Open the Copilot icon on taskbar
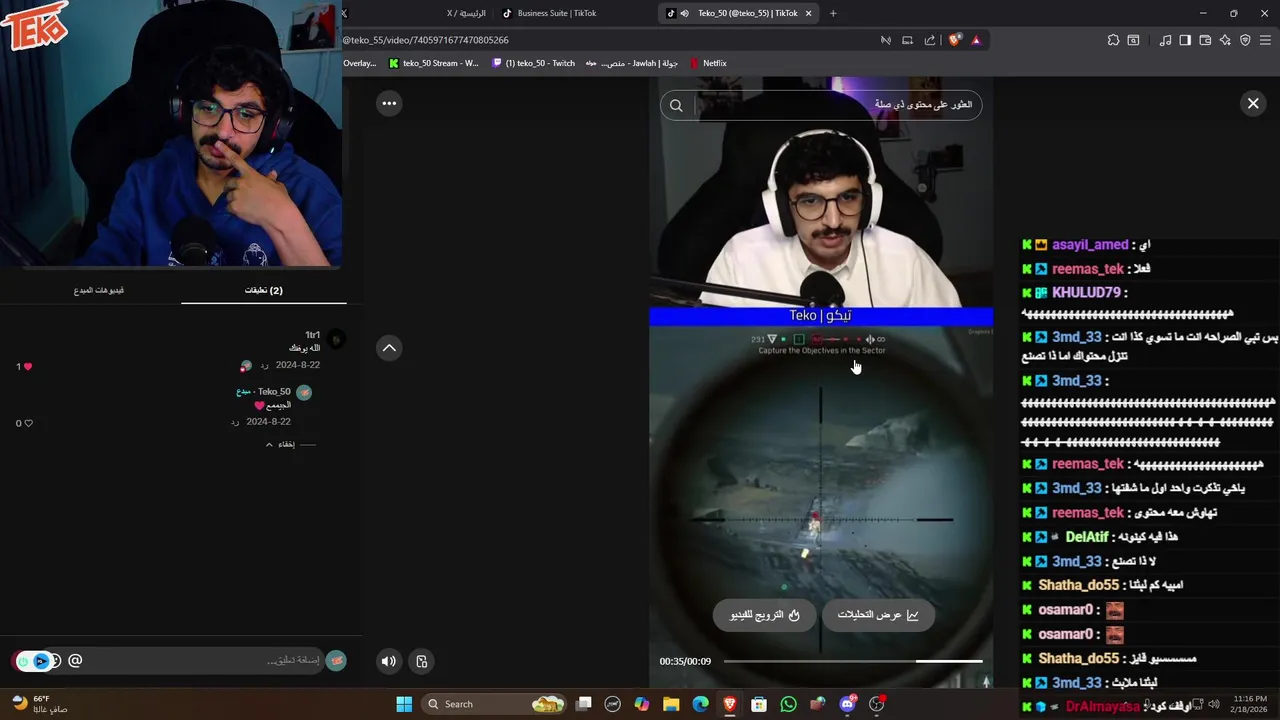Screen dimensions: 1280x720 click(x=642, y=704)
